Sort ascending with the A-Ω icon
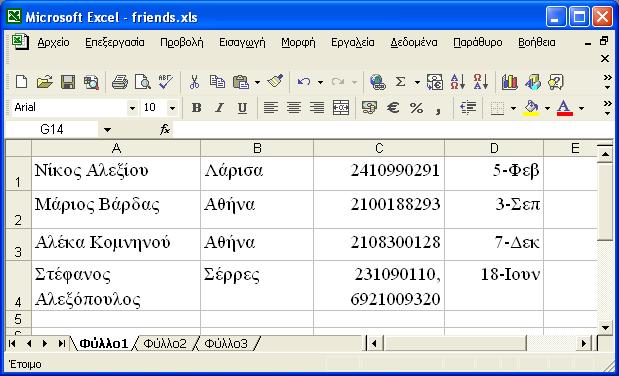619x376 pixels. [458, 82]
